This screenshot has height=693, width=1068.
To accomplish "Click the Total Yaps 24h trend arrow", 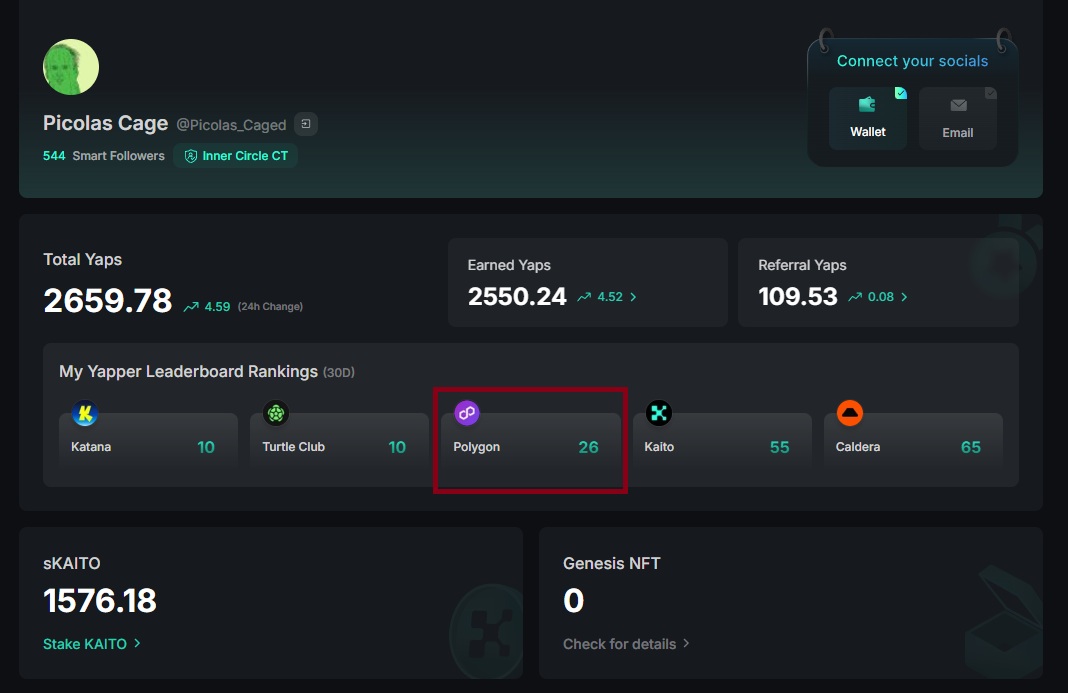I will pyautogui.click(x=191, y=307).
